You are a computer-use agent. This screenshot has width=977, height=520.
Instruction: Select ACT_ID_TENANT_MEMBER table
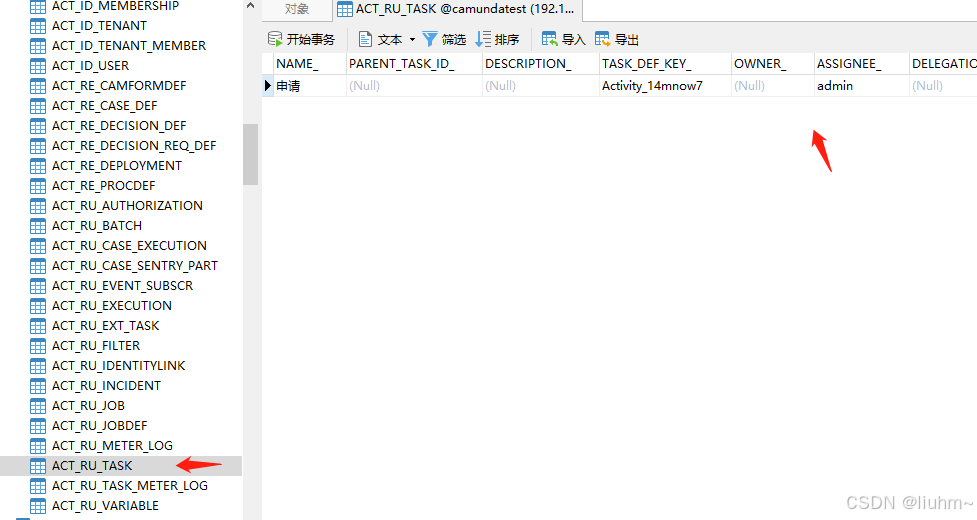pos(129,46)
